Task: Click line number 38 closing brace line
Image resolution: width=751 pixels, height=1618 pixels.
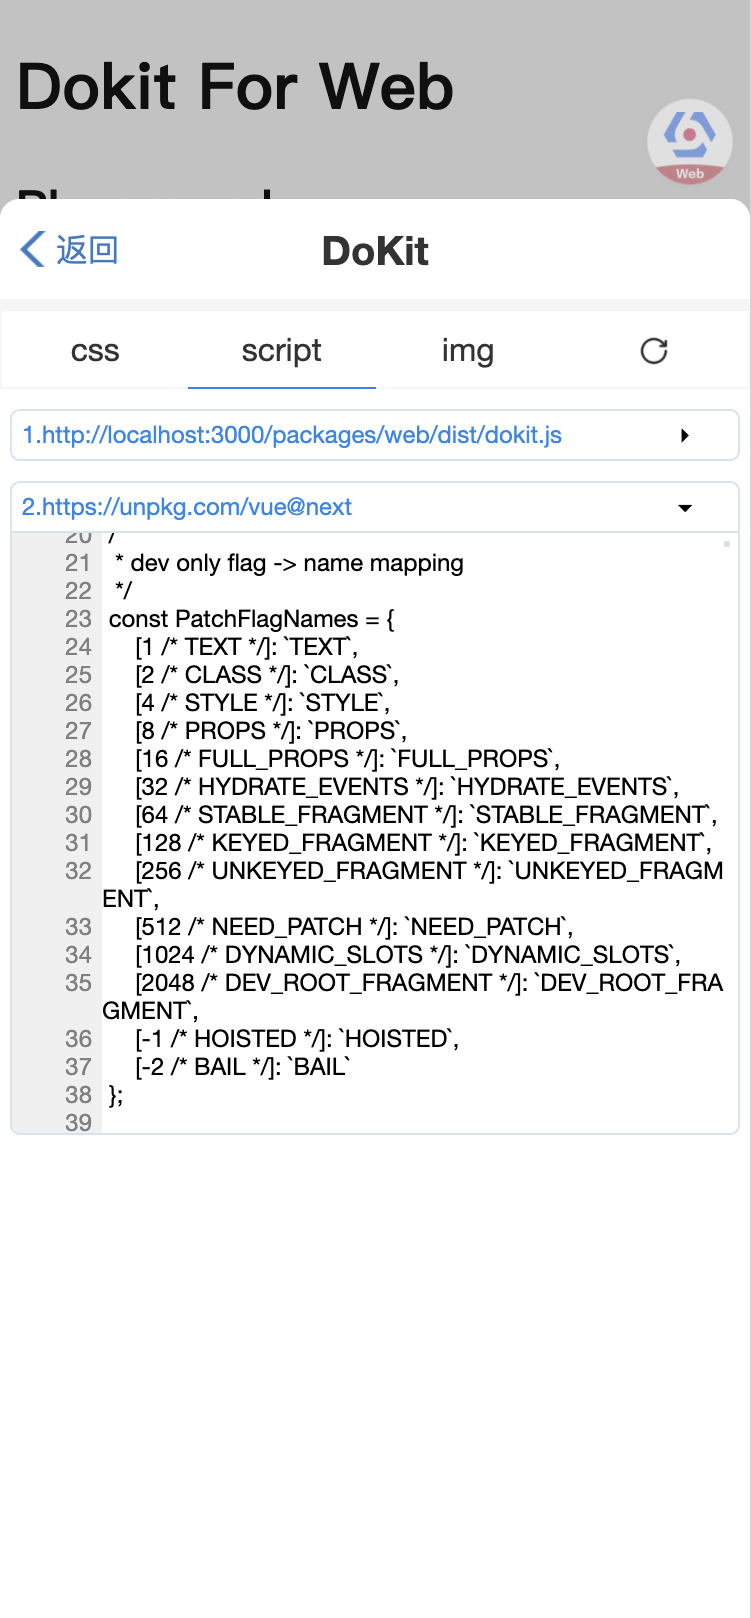Action: tap(116, 1095)
